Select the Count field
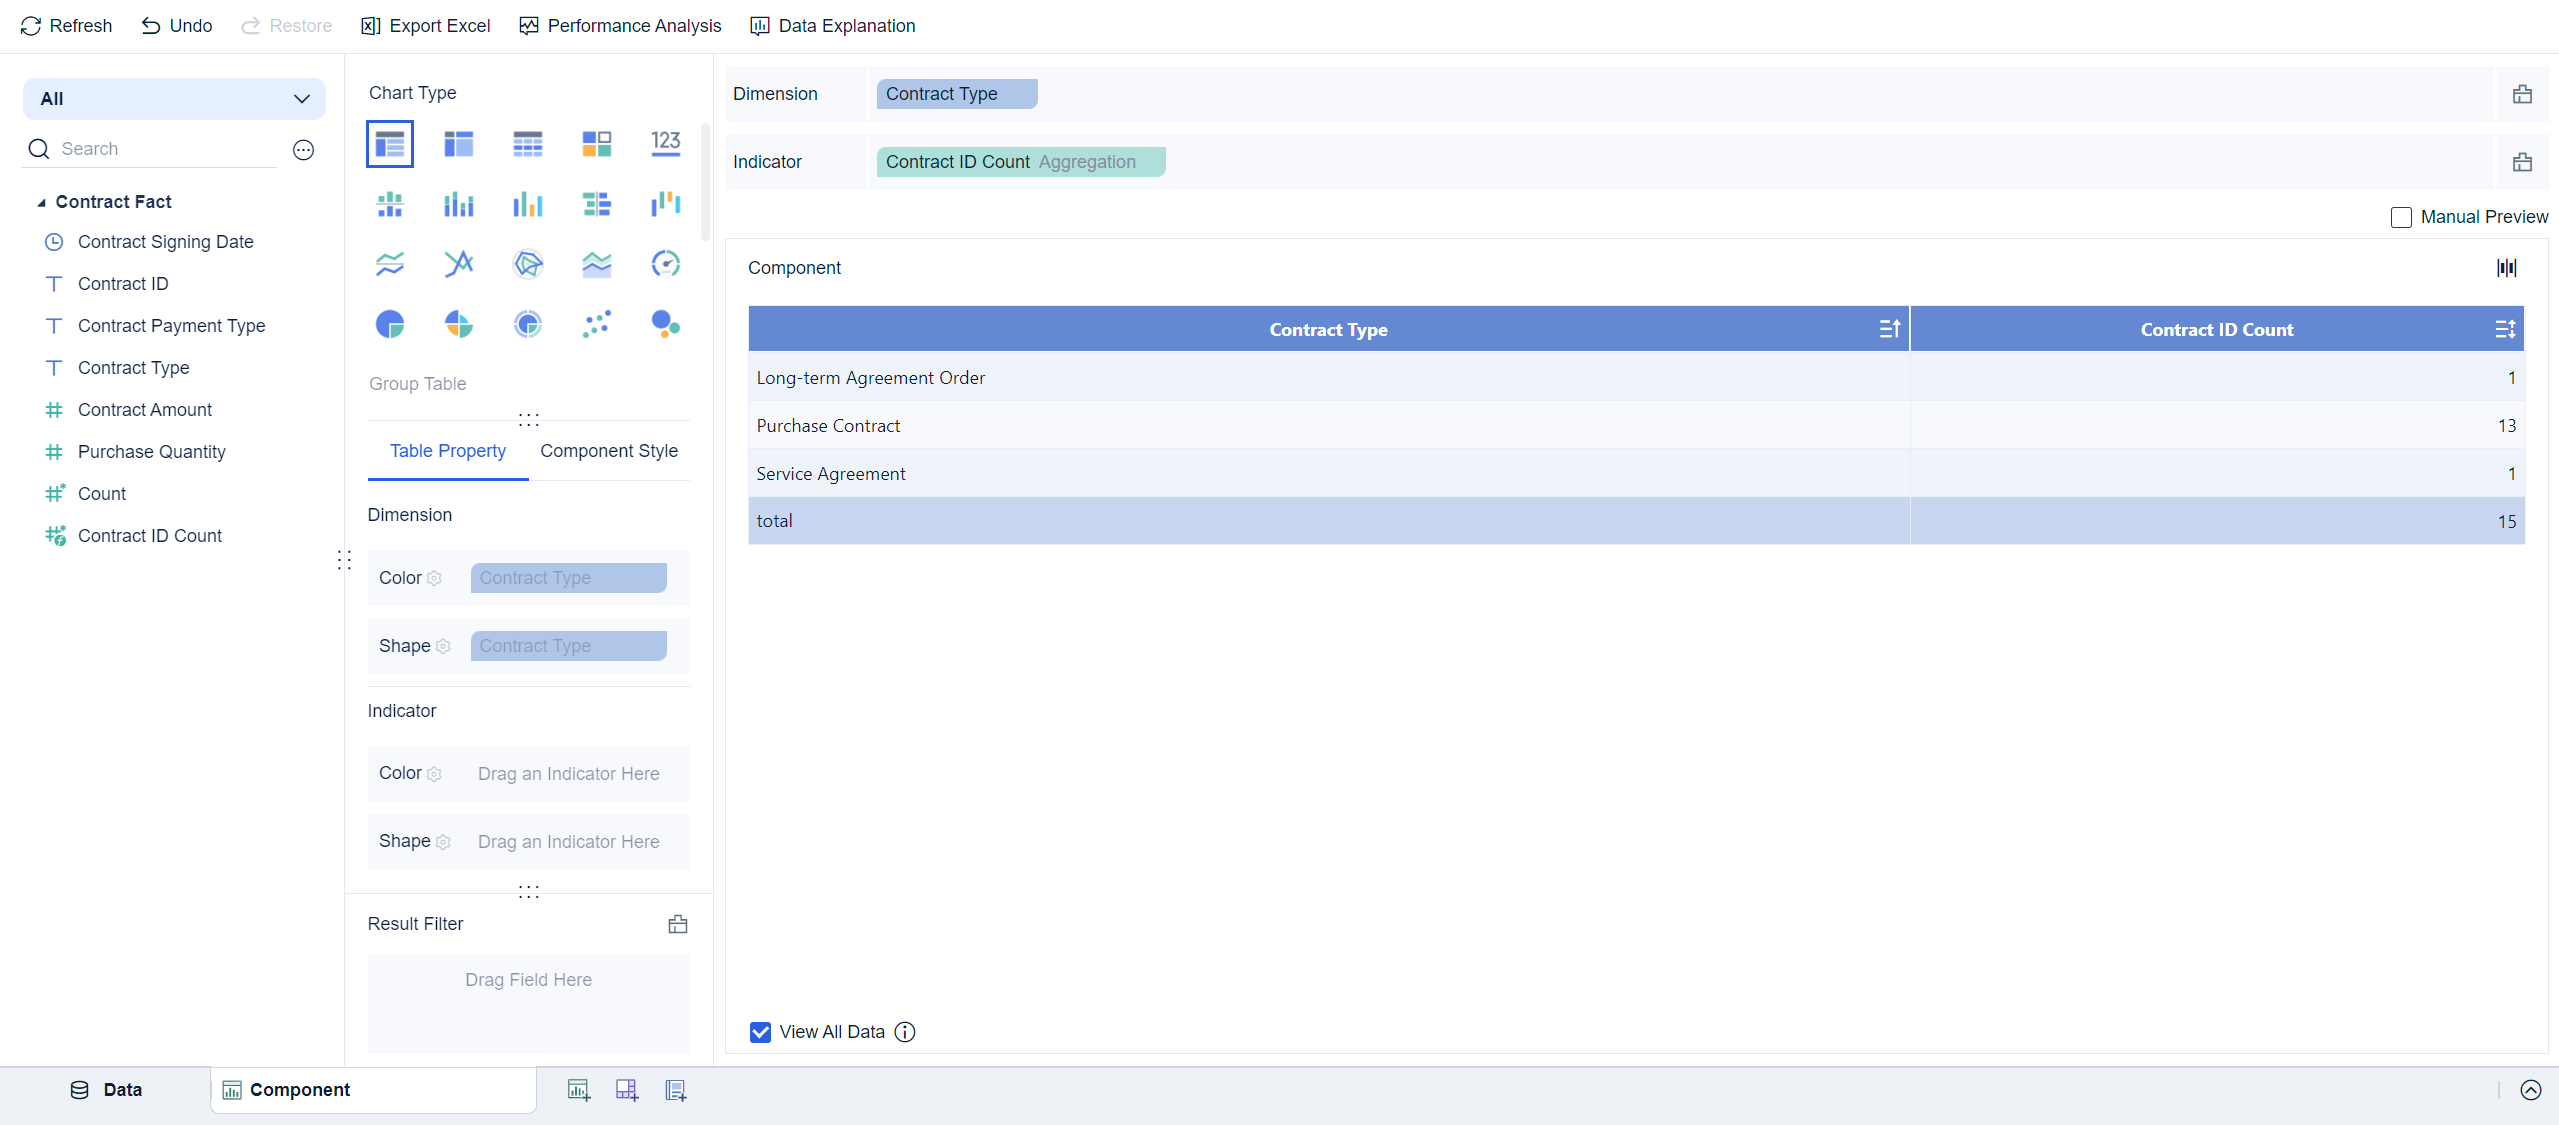This screenshot has height=1125, width=2559. click(101, 494)
